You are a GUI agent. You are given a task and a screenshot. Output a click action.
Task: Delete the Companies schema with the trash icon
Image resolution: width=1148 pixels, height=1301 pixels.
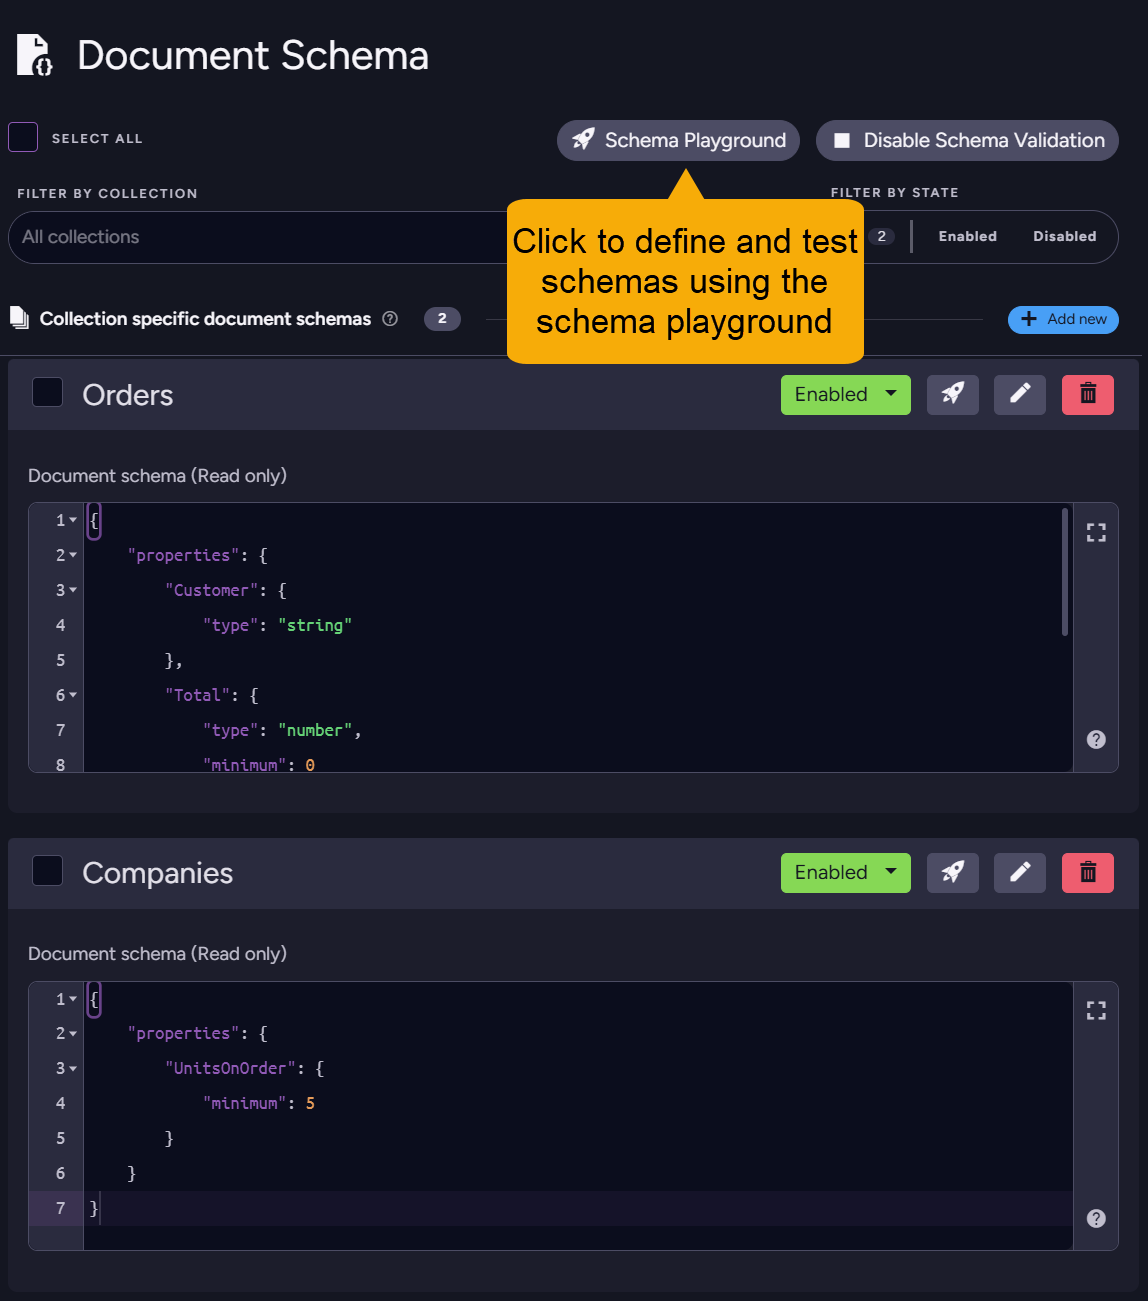1087,872
